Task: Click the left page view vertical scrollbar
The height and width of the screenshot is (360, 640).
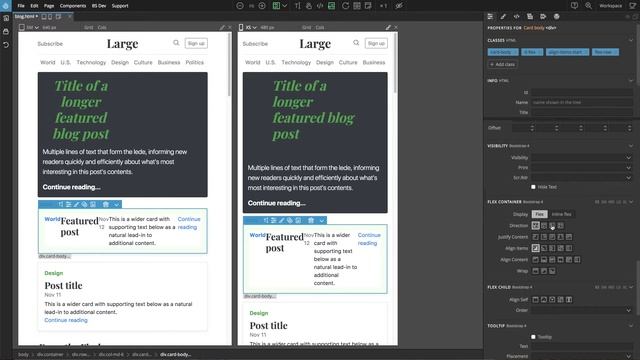Action: tap(229, 65)
